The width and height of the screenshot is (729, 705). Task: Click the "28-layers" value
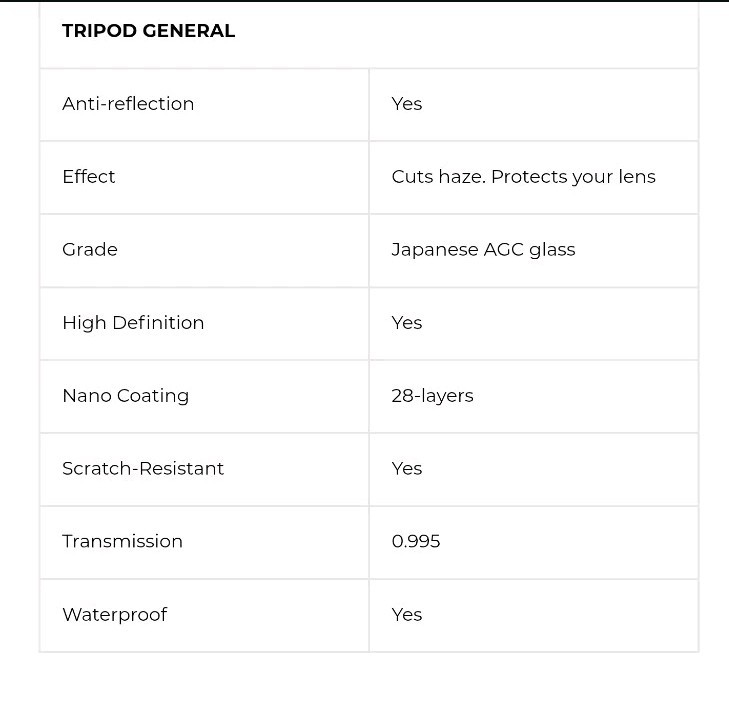432,396
